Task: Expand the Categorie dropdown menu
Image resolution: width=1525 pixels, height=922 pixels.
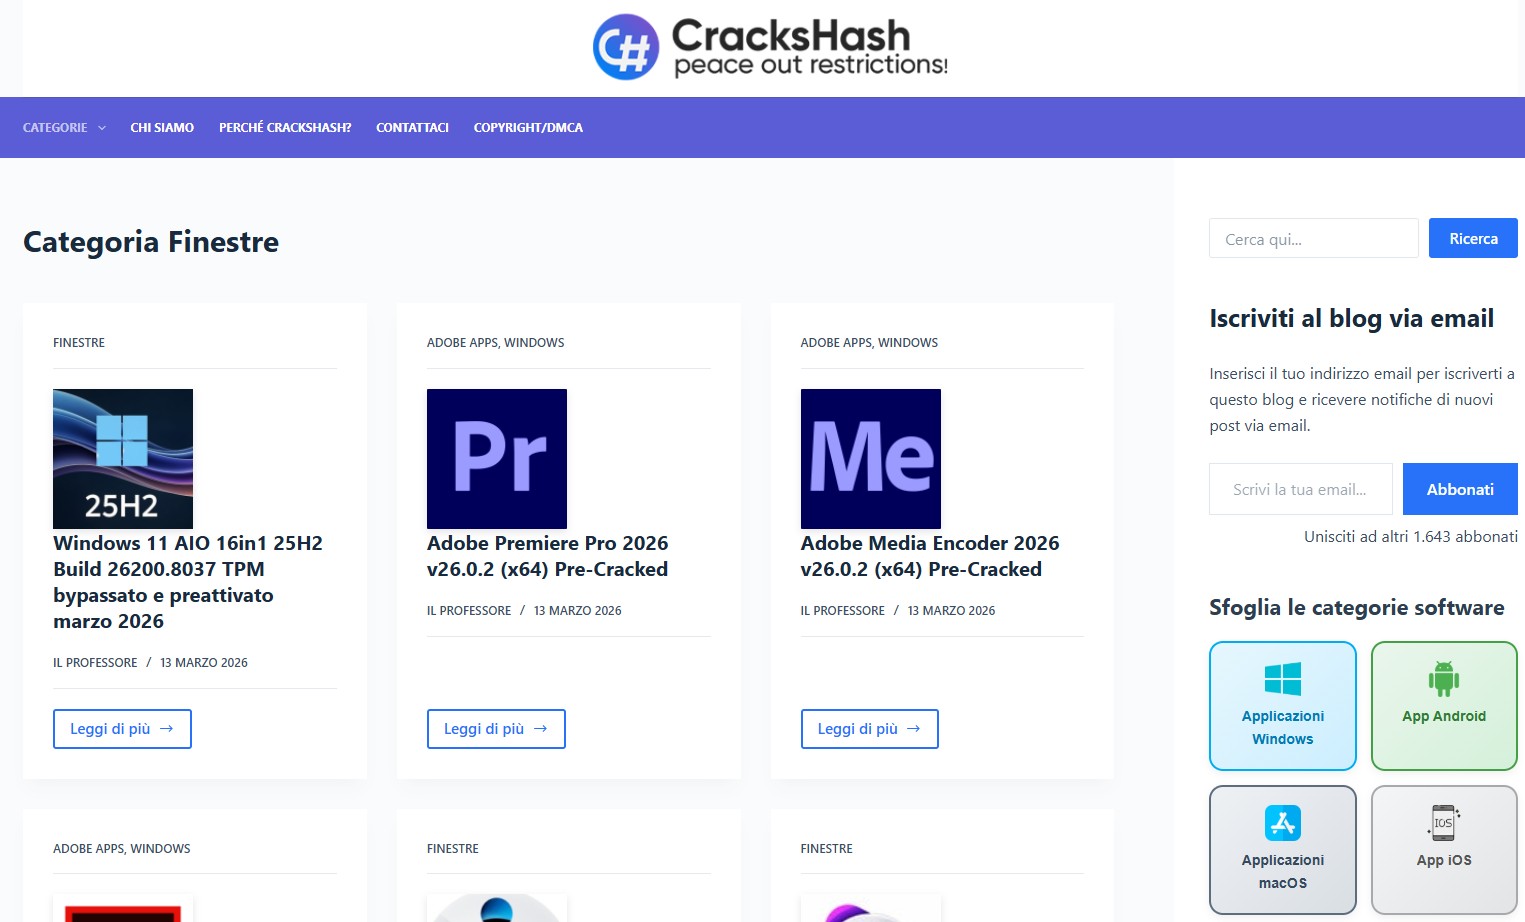Action: click(x=64, y=128)
